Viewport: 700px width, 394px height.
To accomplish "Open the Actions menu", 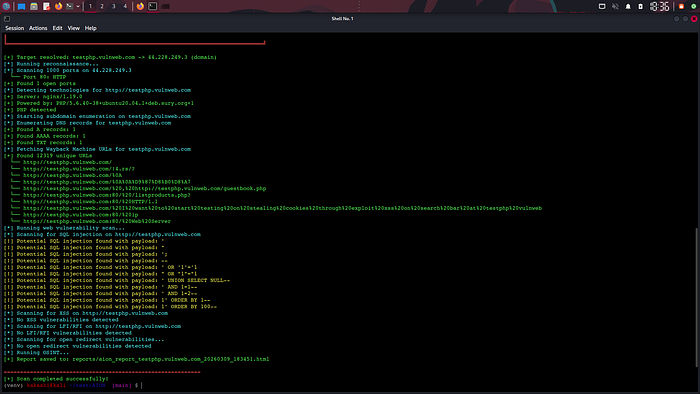I will pyautogui.click(x=38, y=28).
